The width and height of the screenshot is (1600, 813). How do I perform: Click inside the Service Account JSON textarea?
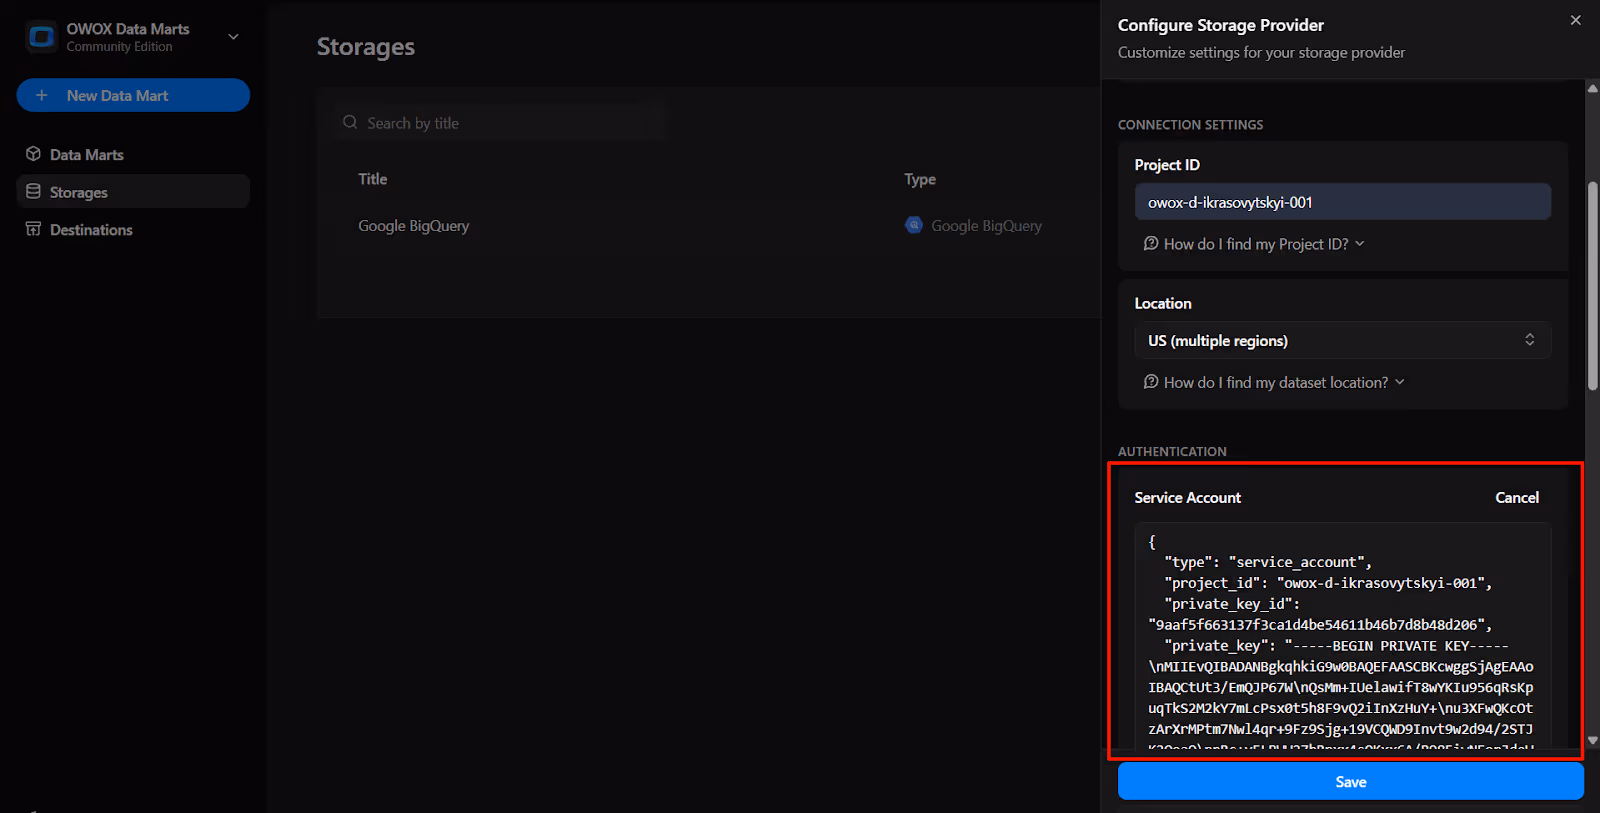tap(1343, 636)
